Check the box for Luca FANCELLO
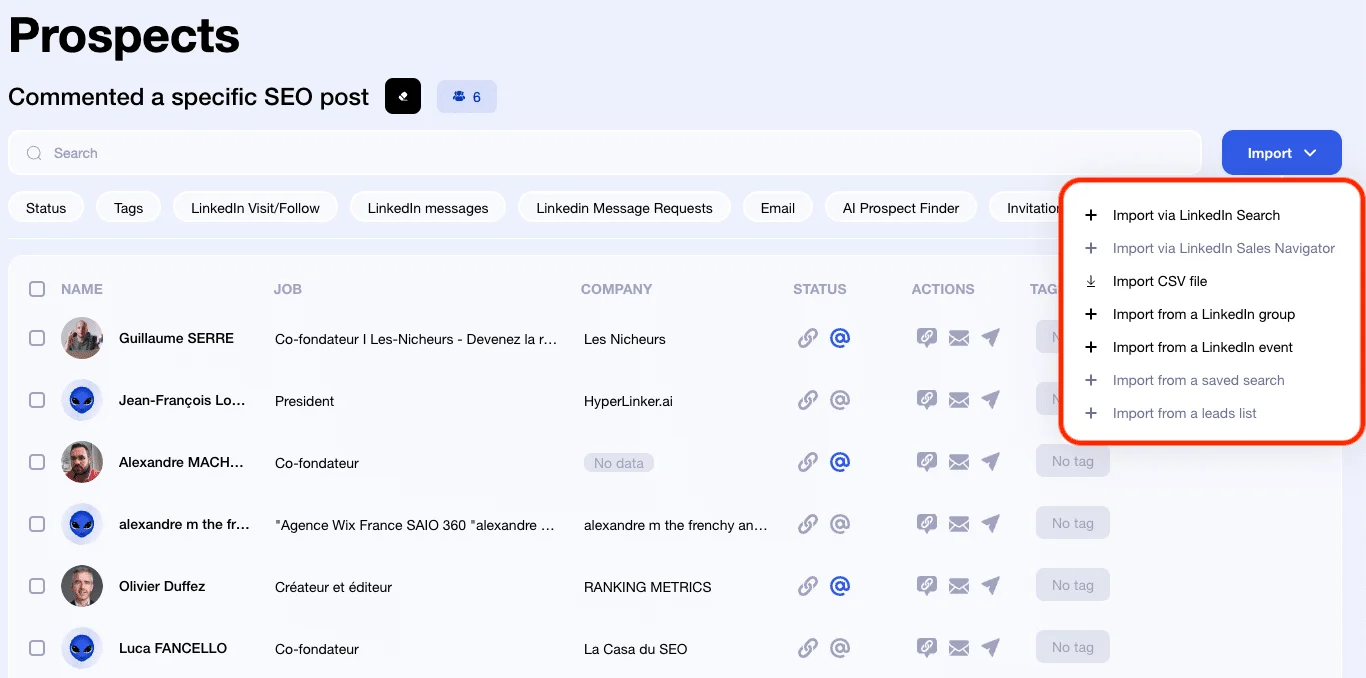The width and height of the screenshot is (1366, 678). 37,648
